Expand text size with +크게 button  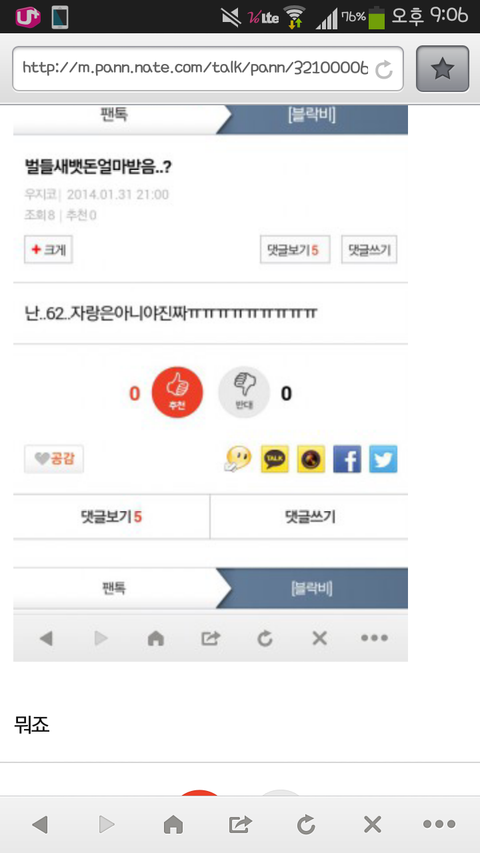click(x=48, y=250)
